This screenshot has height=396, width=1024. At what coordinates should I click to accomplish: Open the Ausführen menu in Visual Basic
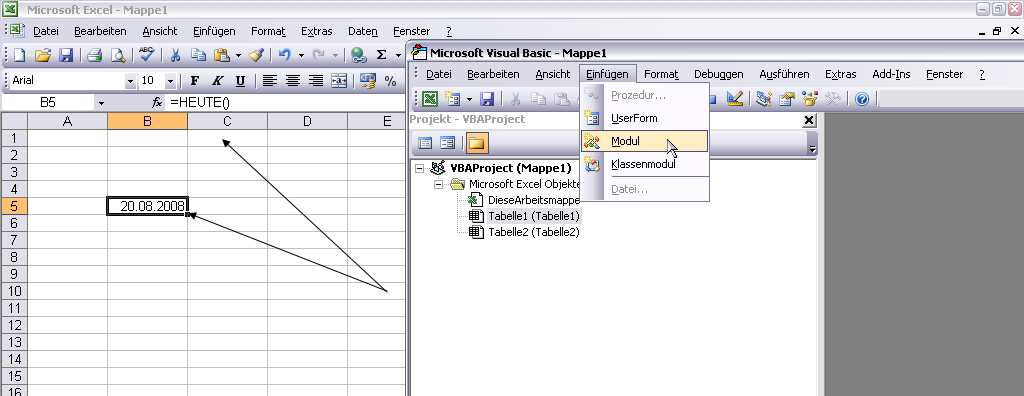pos(784,74)
